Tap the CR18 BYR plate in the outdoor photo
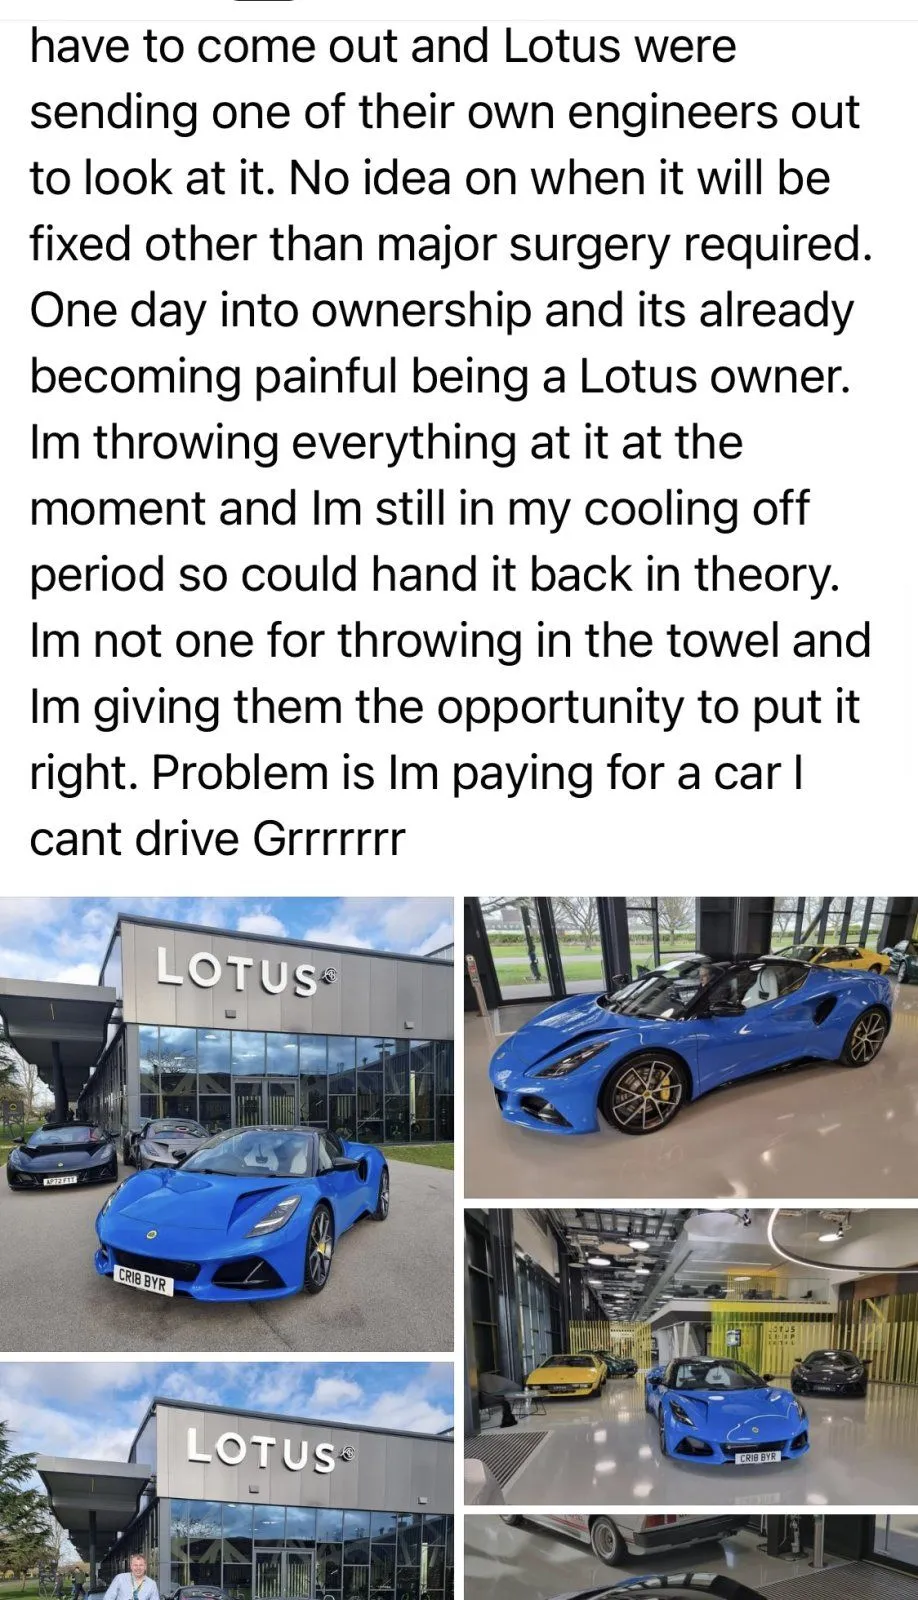 144,1279
